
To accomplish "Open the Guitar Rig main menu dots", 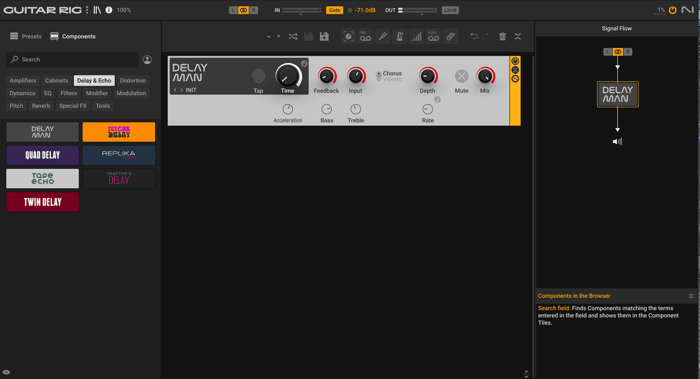I will pyautogui.click(x=87, y=10).
